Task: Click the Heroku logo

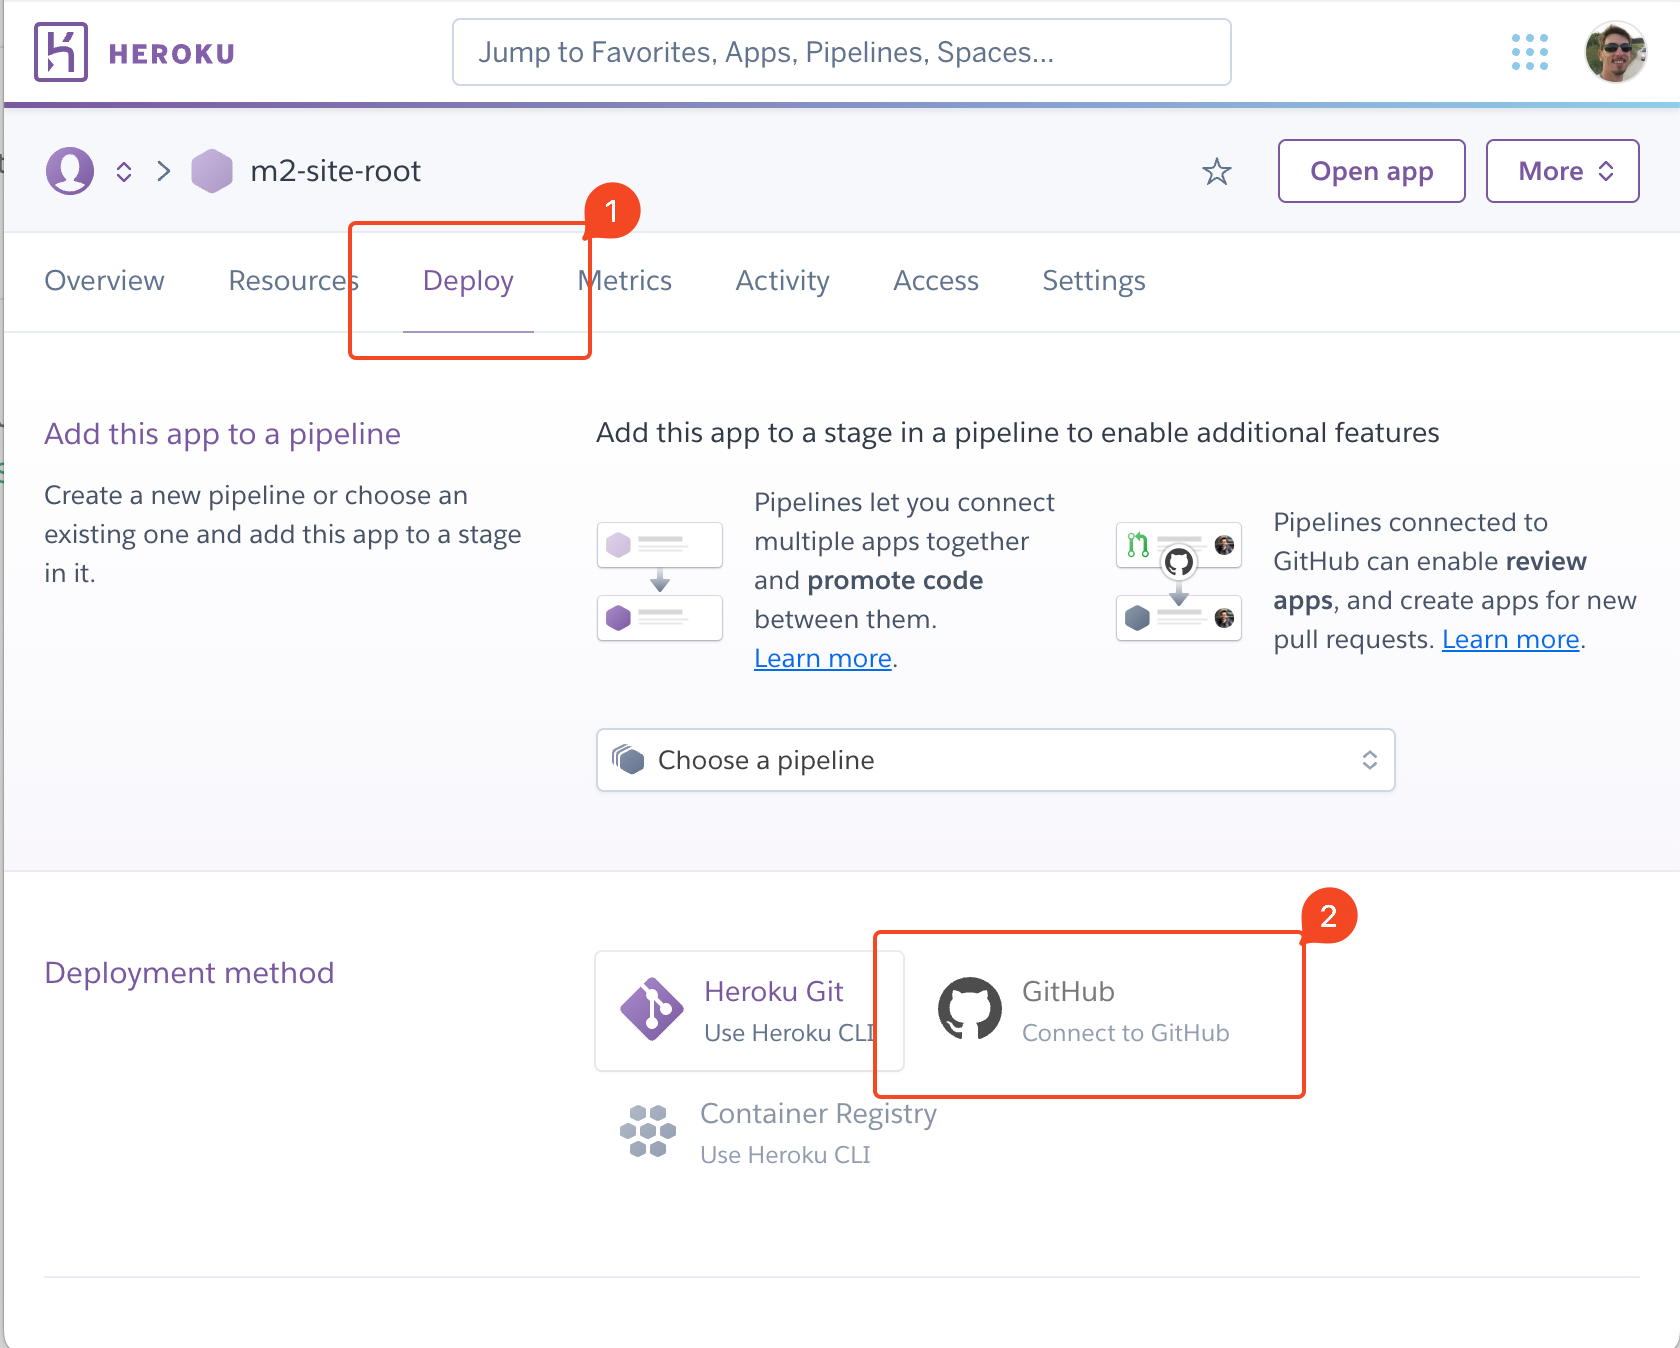Action: [60, 52]
